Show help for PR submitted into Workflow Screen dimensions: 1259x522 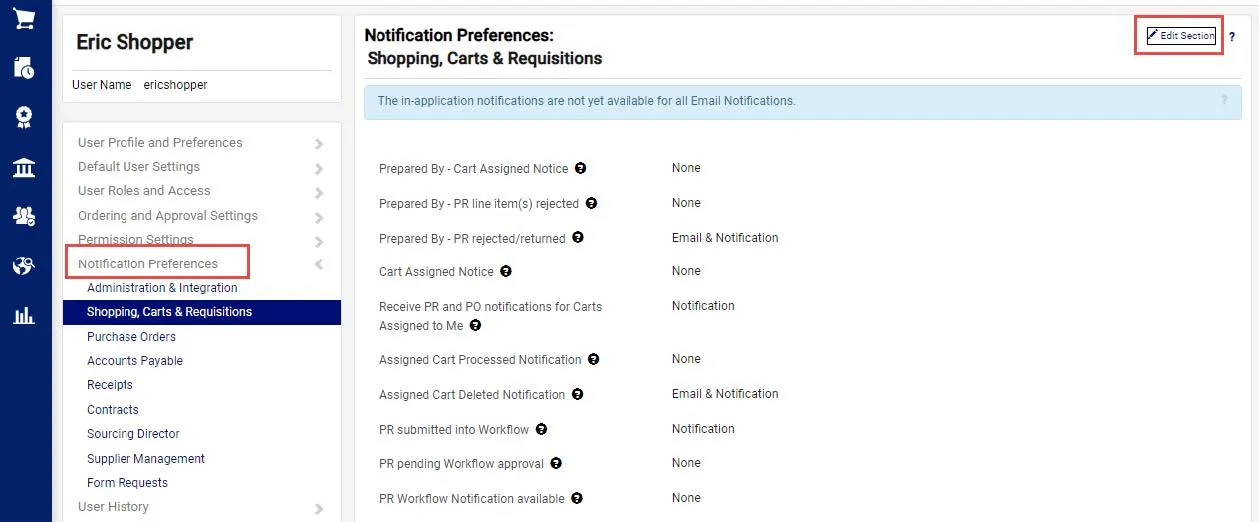tap(542, 429)
